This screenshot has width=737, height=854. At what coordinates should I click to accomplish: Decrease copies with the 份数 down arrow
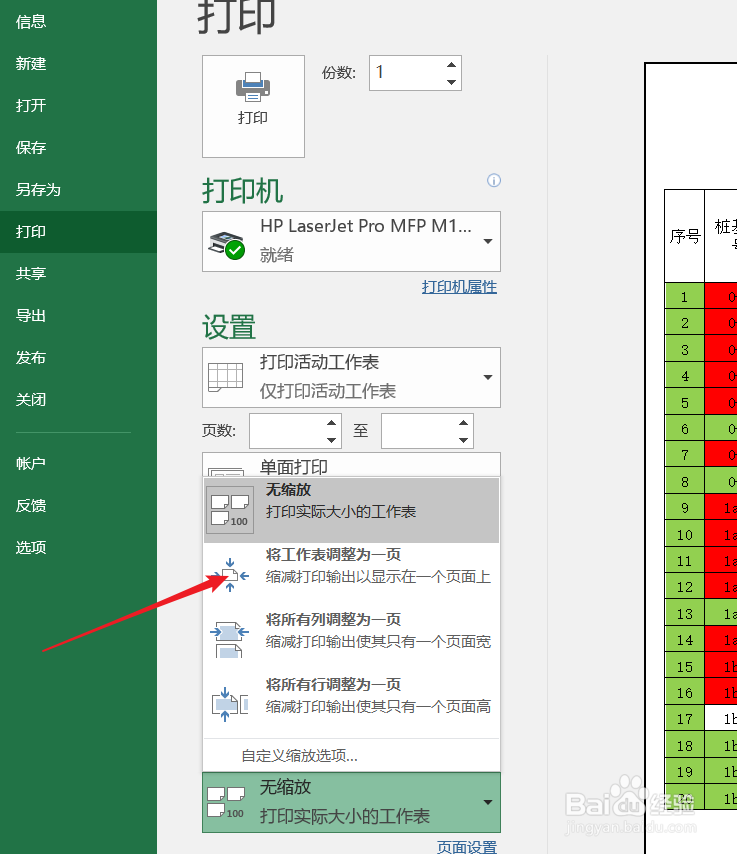451,82
